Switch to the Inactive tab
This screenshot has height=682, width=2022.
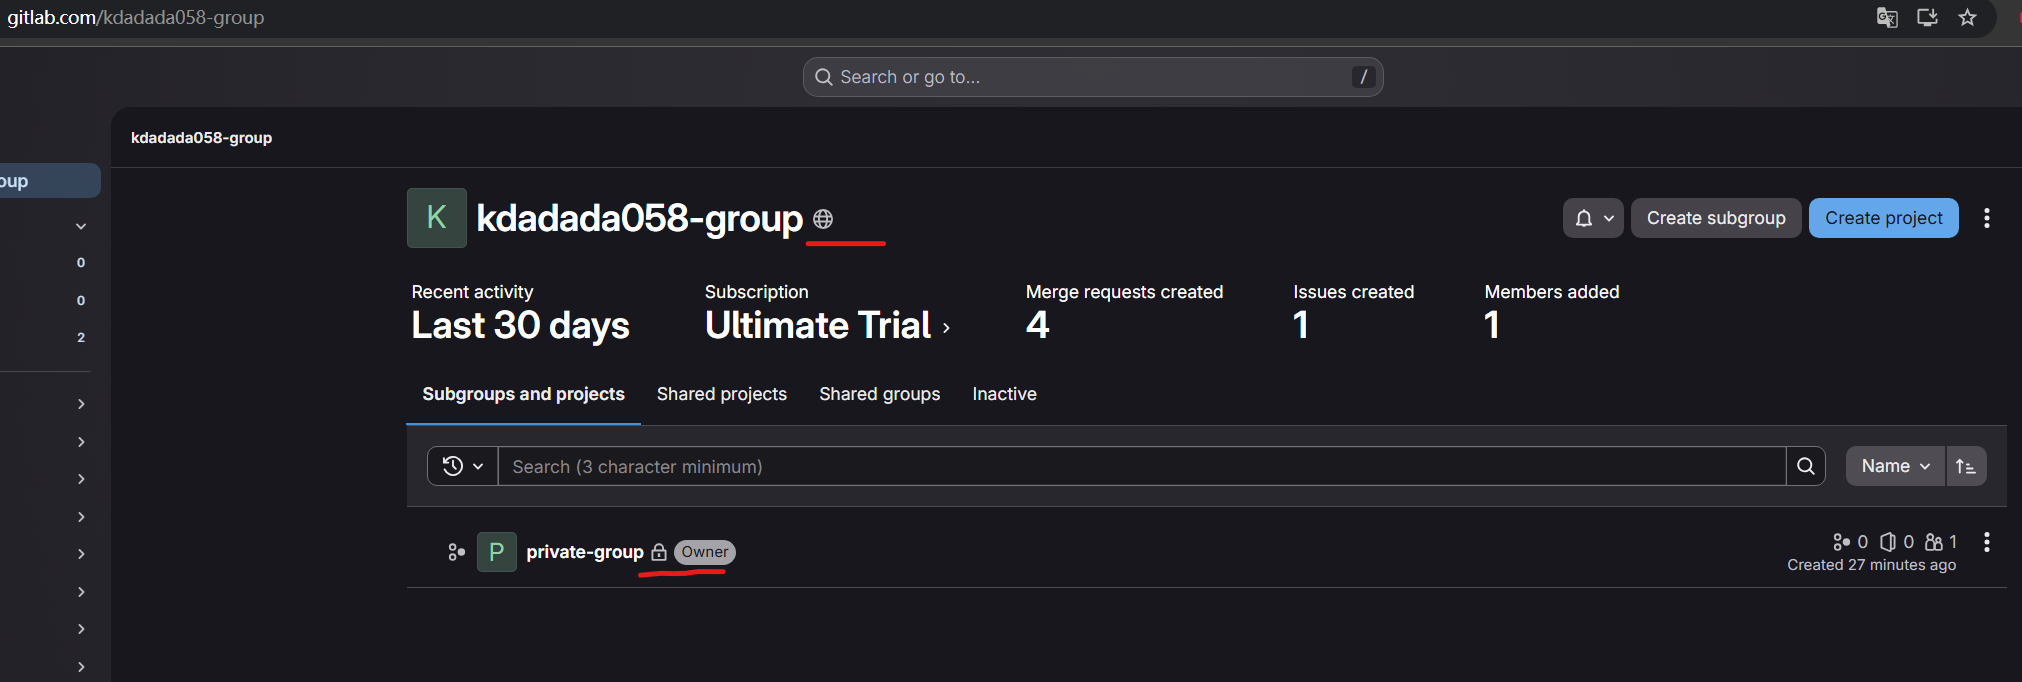coord(1004,394)
